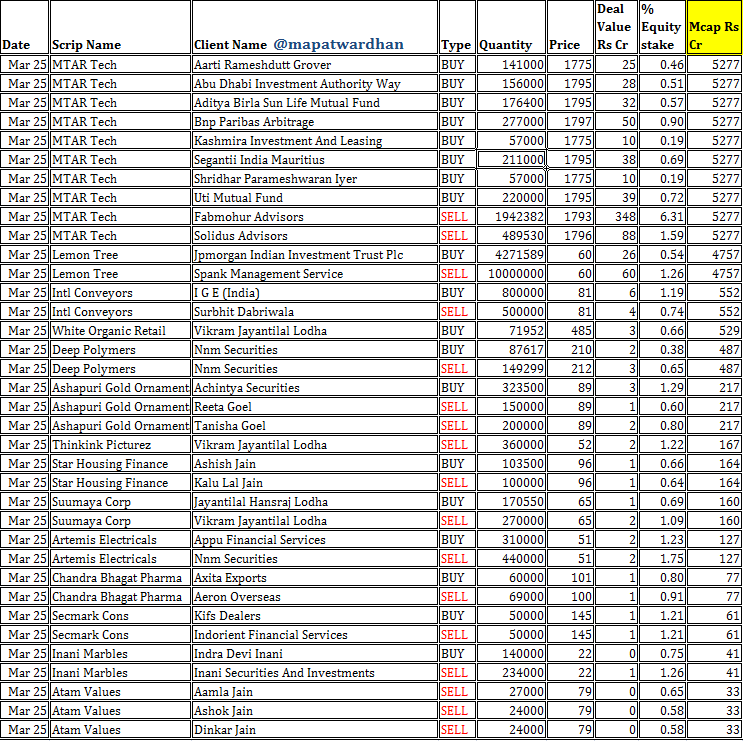
Task: Click Mcap 4757 in Jpmorgan row
Action: coord(715,254)
